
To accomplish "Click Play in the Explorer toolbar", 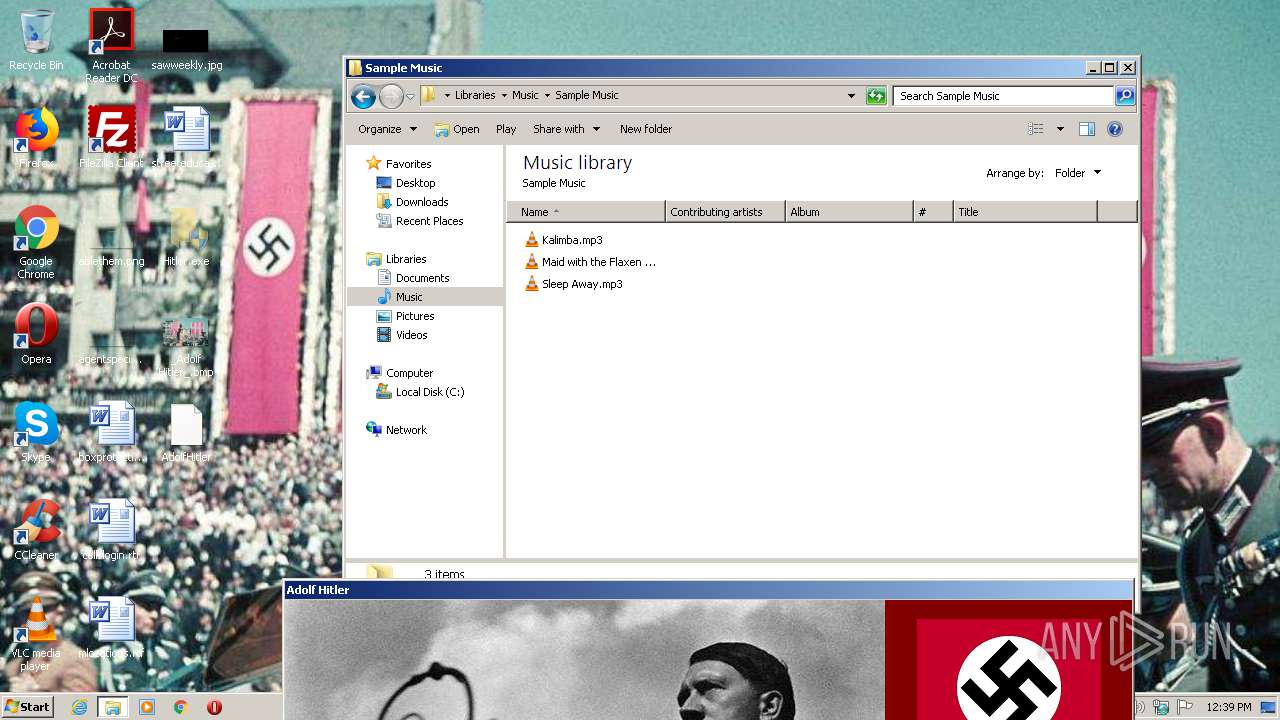I will [x=506, y=129].
